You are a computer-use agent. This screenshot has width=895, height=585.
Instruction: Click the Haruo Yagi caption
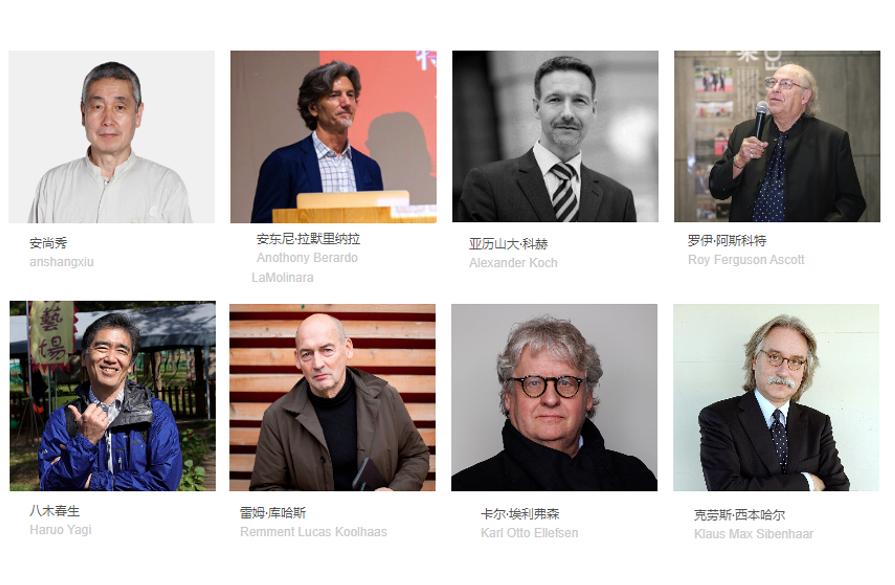pyautogui.click(x=61, y=530)
